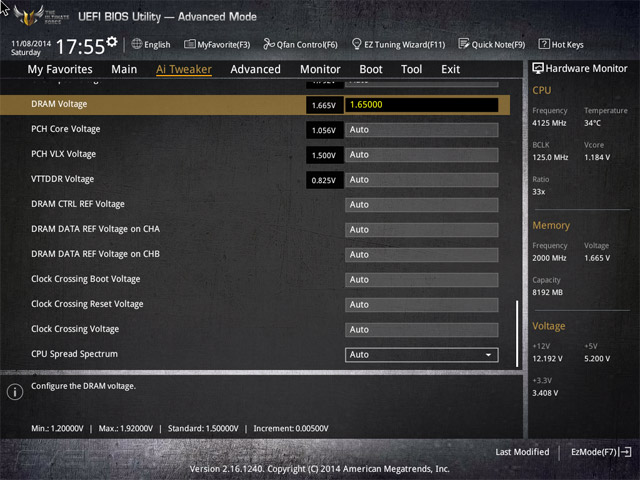Select CPU Spread Spectrum label
640x480 pixels.
coord(74,354)
